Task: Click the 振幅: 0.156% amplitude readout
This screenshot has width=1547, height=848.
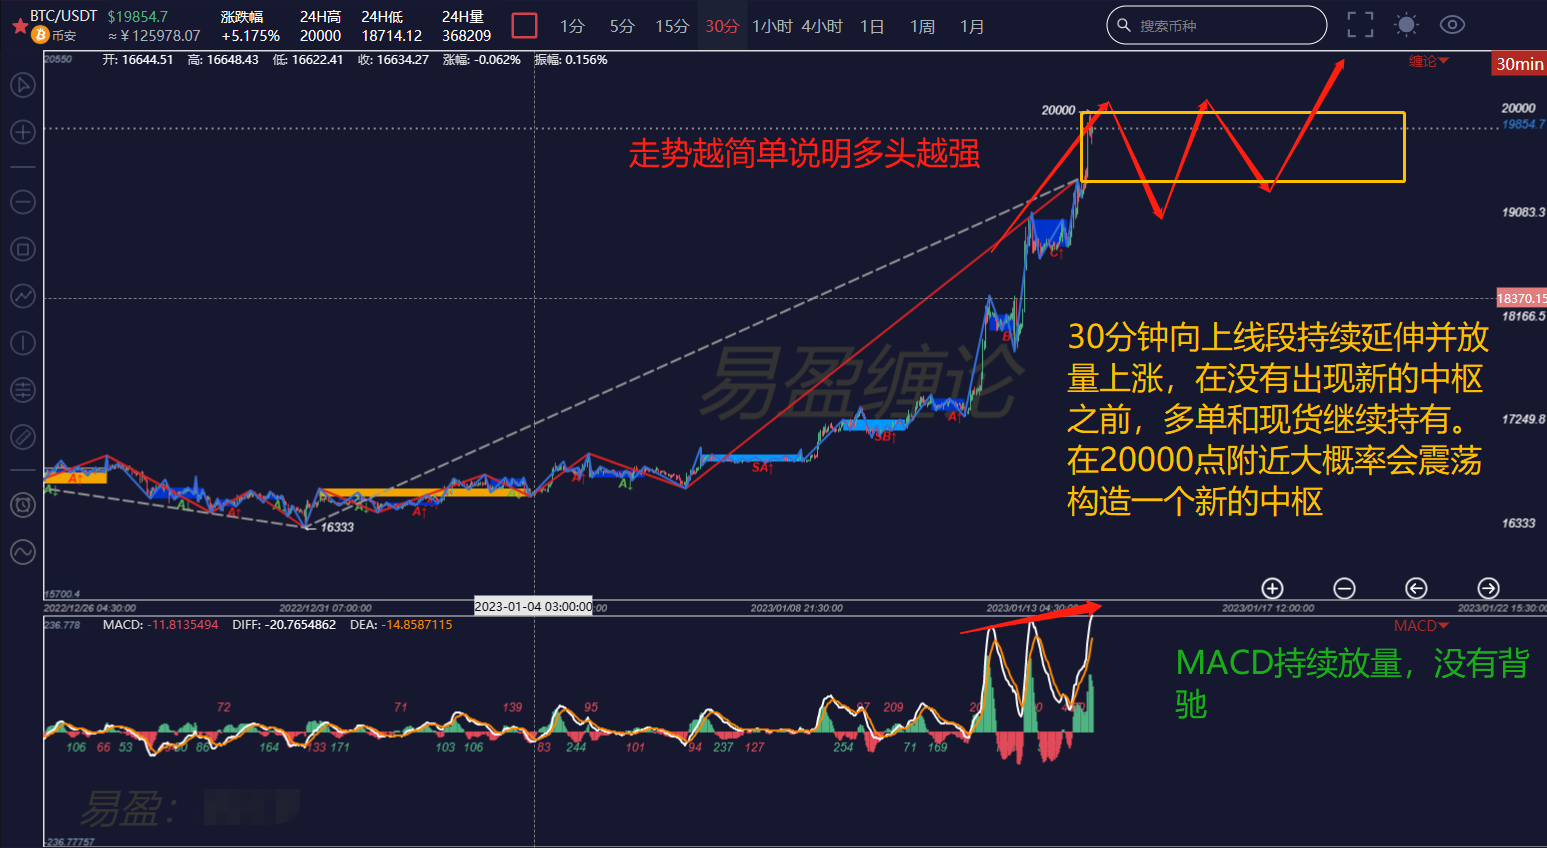Action: click(x=571, y=60)
